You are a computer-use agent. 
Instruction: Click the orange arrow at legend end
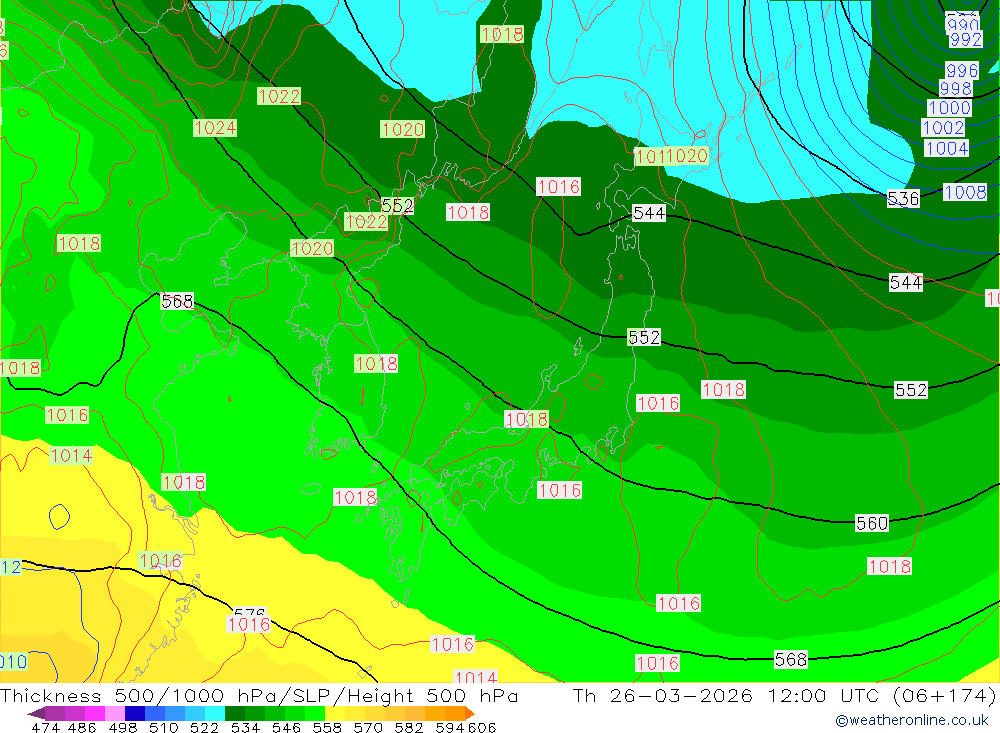coord(469,713)
